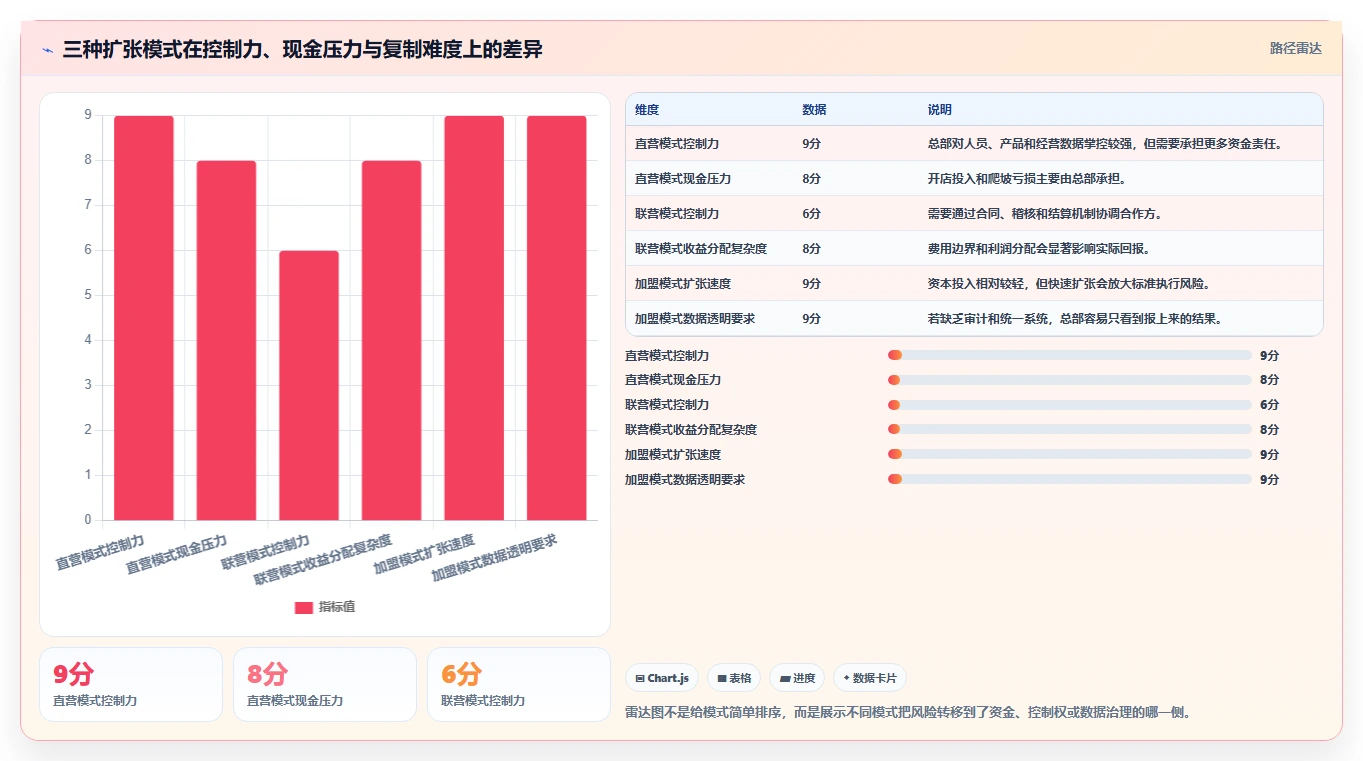Open the 9分 直营模式控制力 data card
Screen dimensions: 1363x761
click(131, 684)
